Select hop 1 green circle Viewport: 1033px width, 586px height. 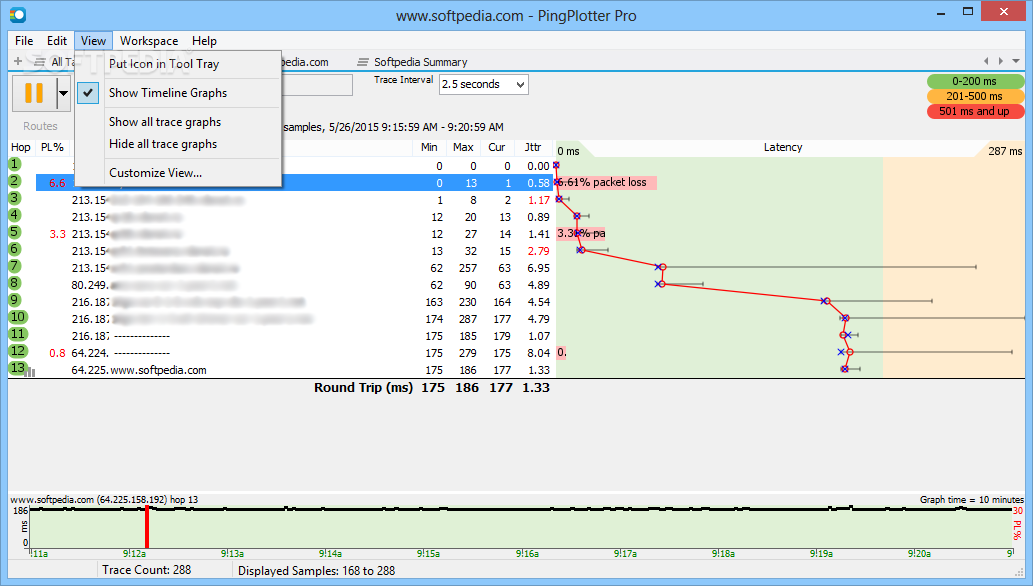pos(15,164)
